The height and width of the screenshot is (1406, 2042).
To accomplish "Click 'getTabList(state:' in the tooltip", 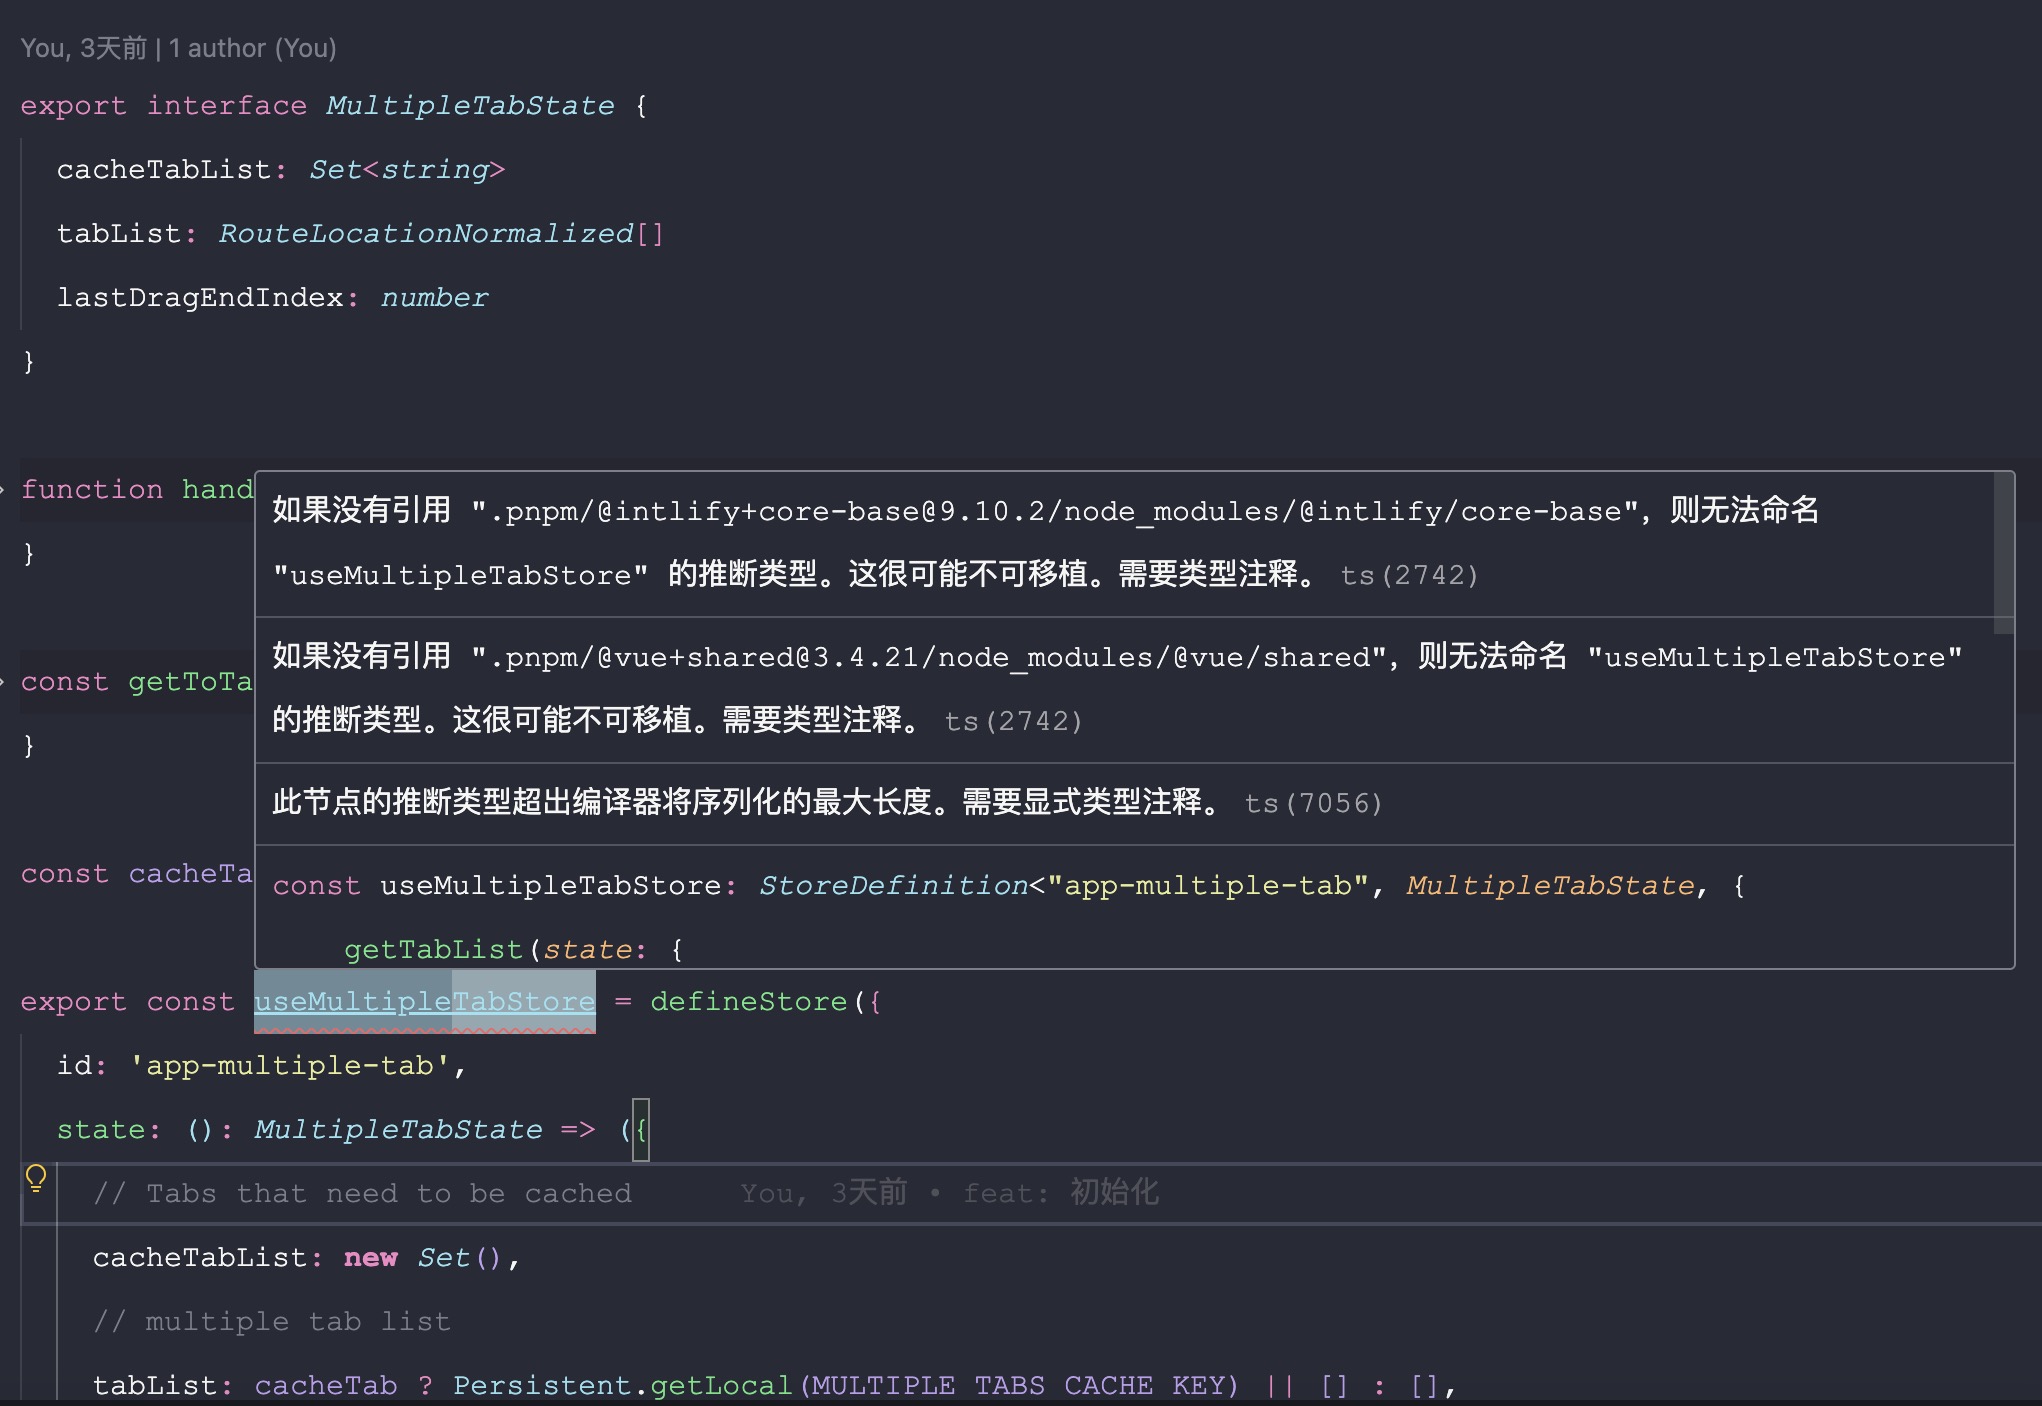I will click(495, 949).
